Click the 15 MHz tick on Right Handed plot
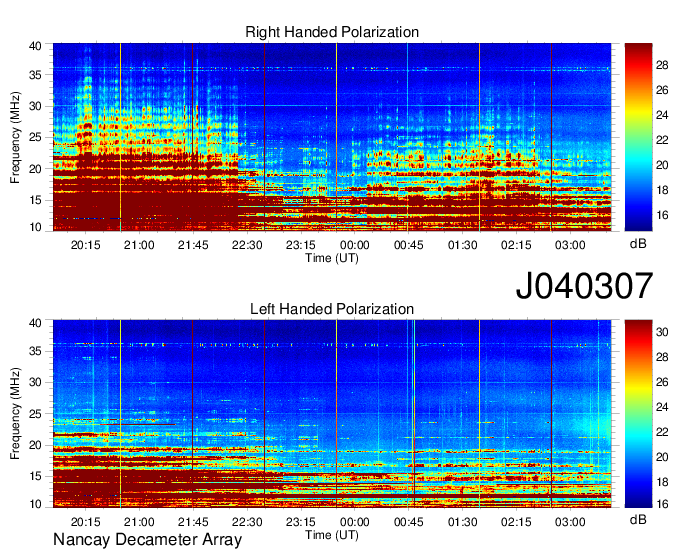This screenshot has width=680, height=552. (x=35, y=200)
